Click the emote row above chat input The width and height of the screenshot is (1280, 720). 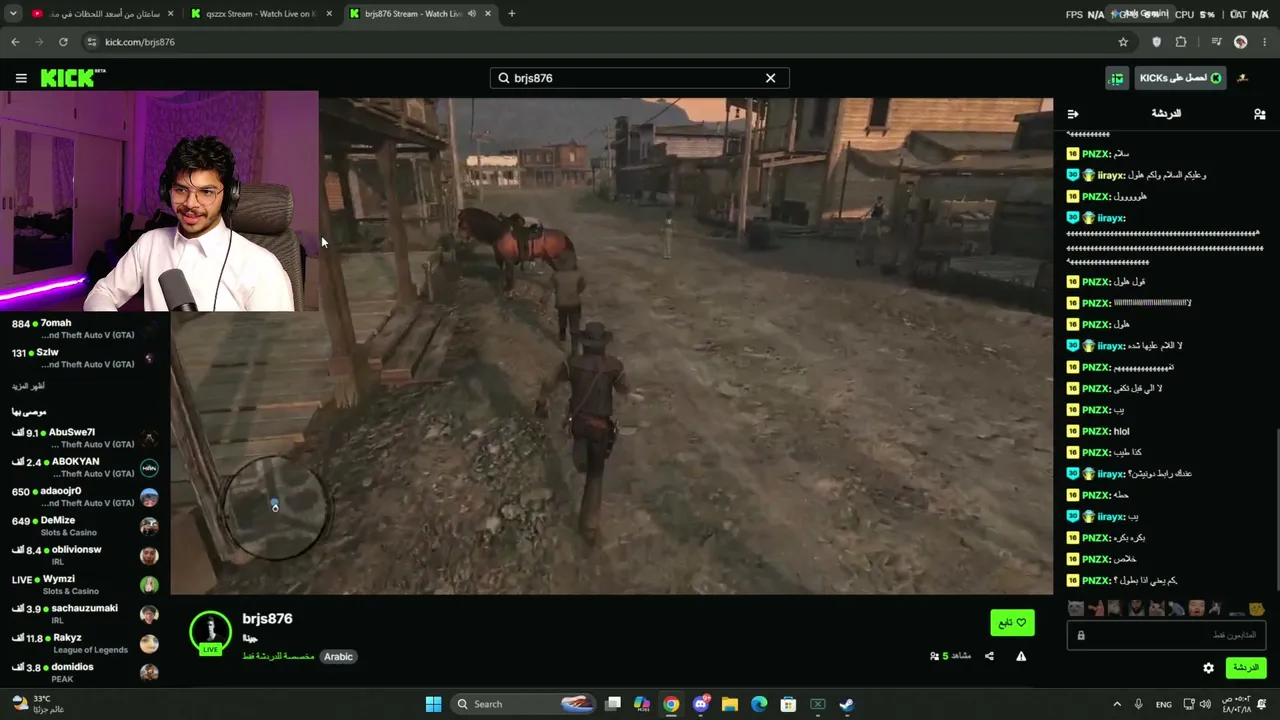point(1166,608)
